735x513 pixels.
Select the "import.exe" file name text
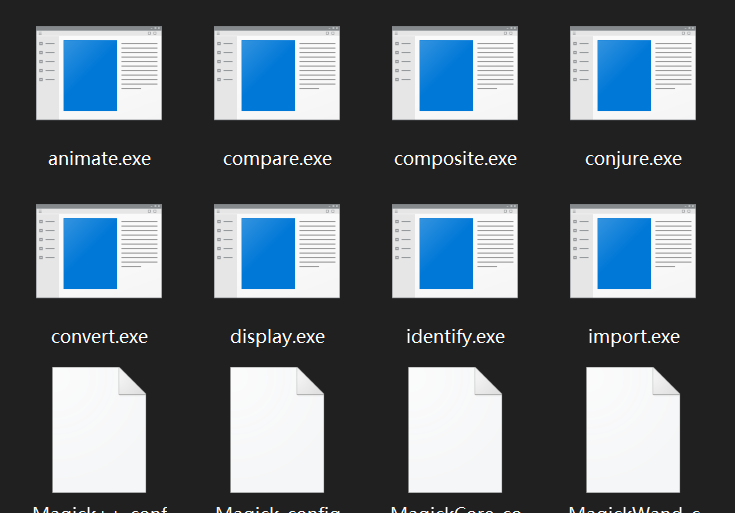pos(633,337)
